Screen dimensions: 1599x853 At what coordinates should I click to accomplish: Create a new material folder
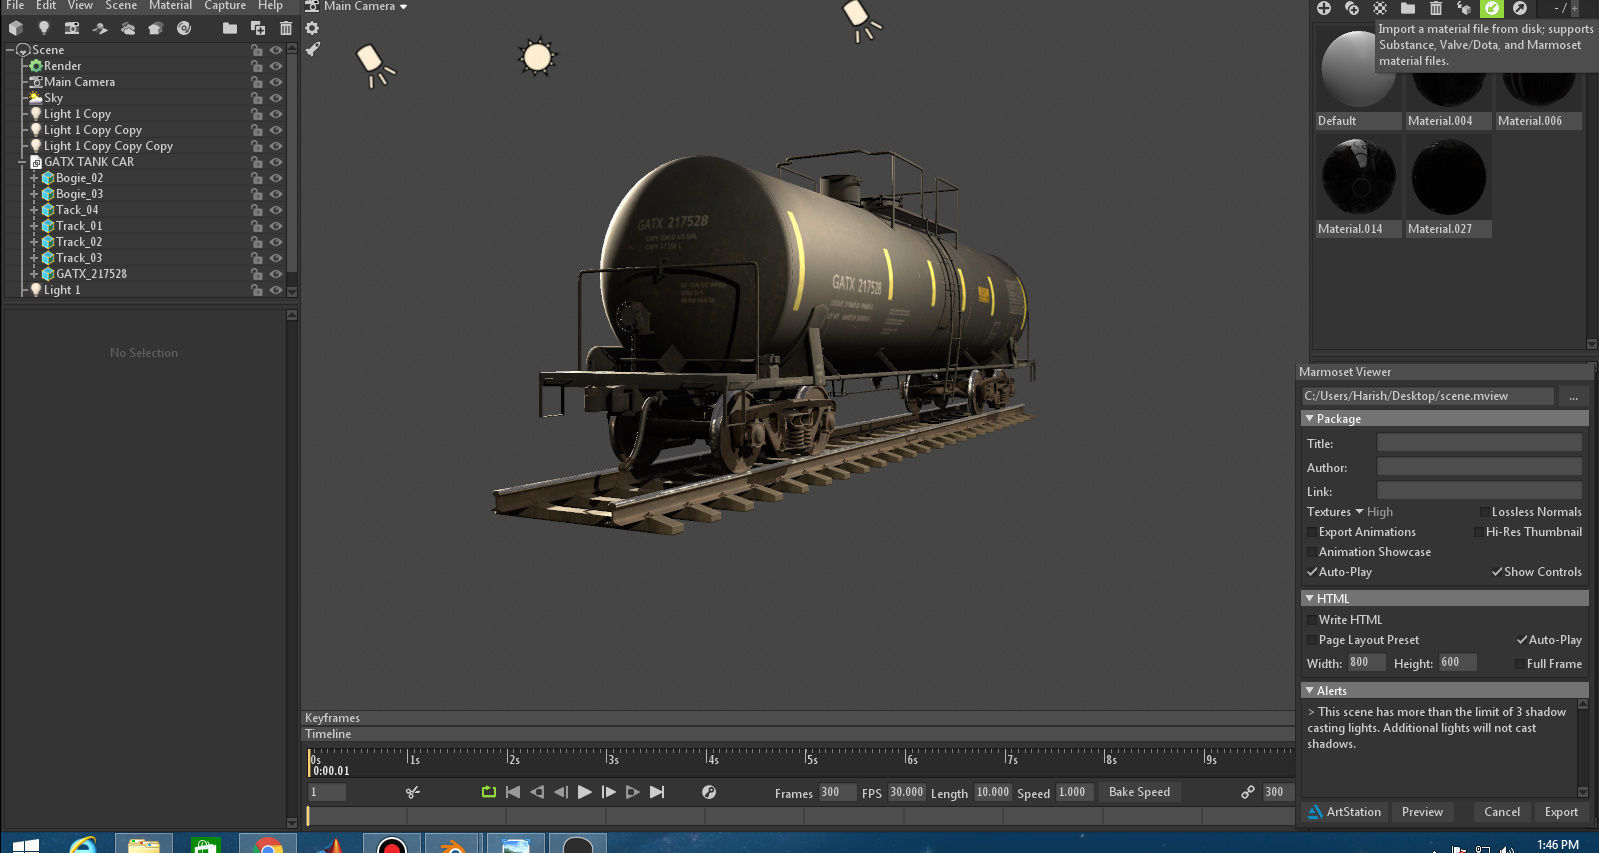1408,8
